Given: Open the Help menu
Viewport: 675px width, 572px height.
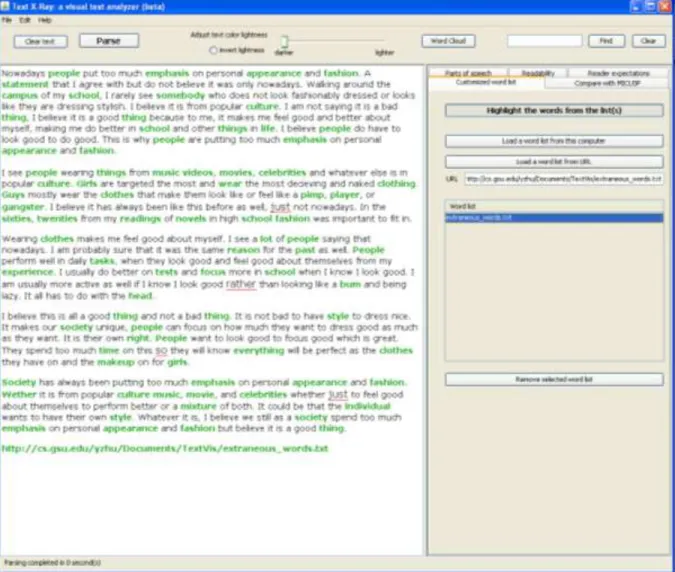Looking at the screenshot, I should click(x=44, y=20).
